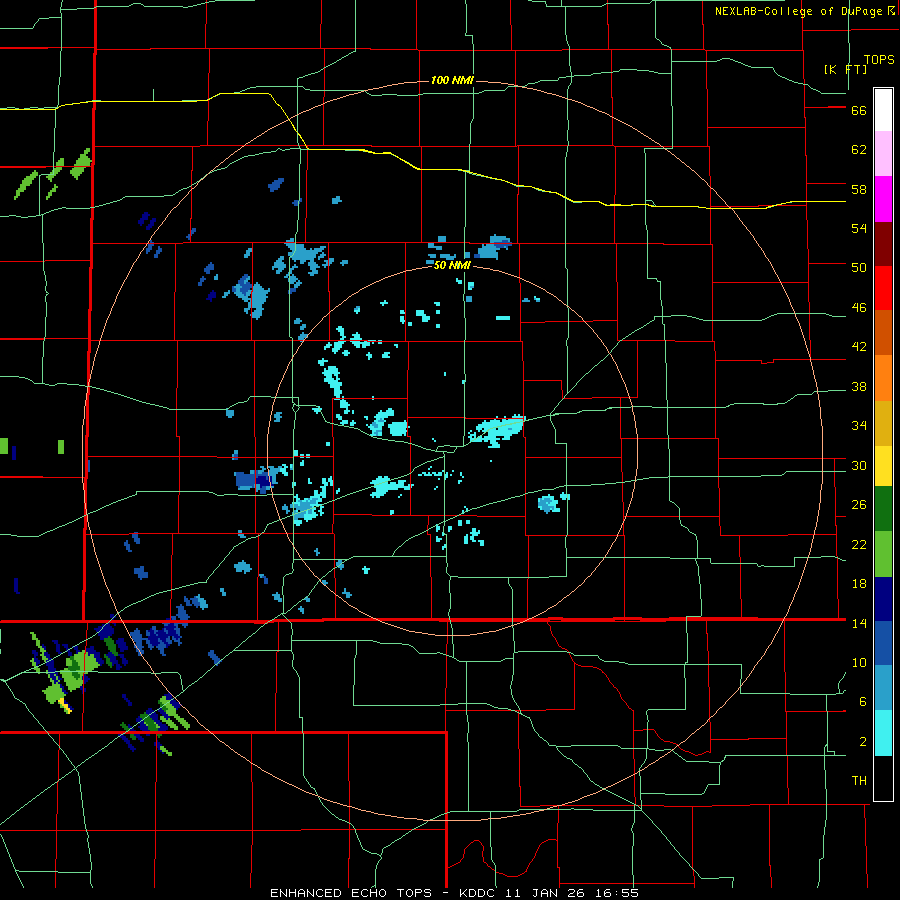Click the legend value 46
The width and height of the screenshot is (900, 900).
859,308
